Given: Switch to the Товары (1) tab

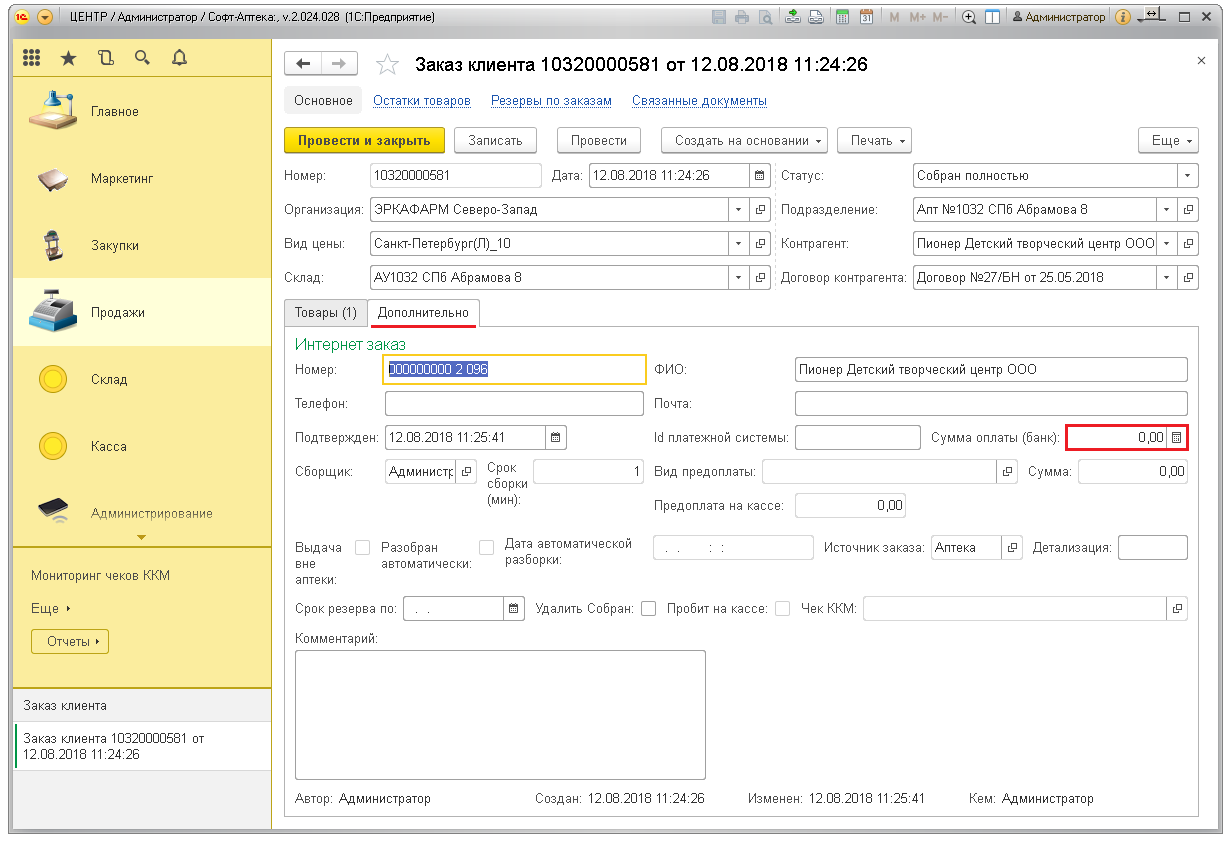Looking at the screenshot, I should (326, 313).
